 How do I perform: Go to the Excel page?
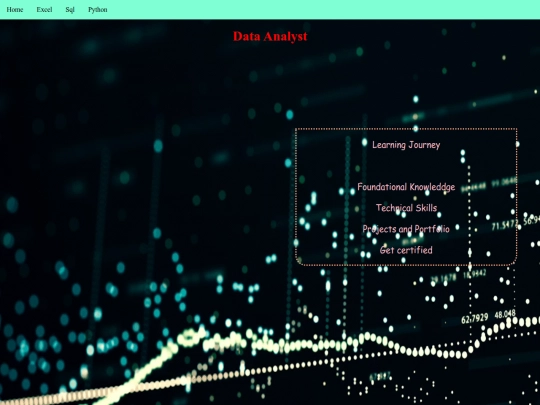tap(44, 10)
